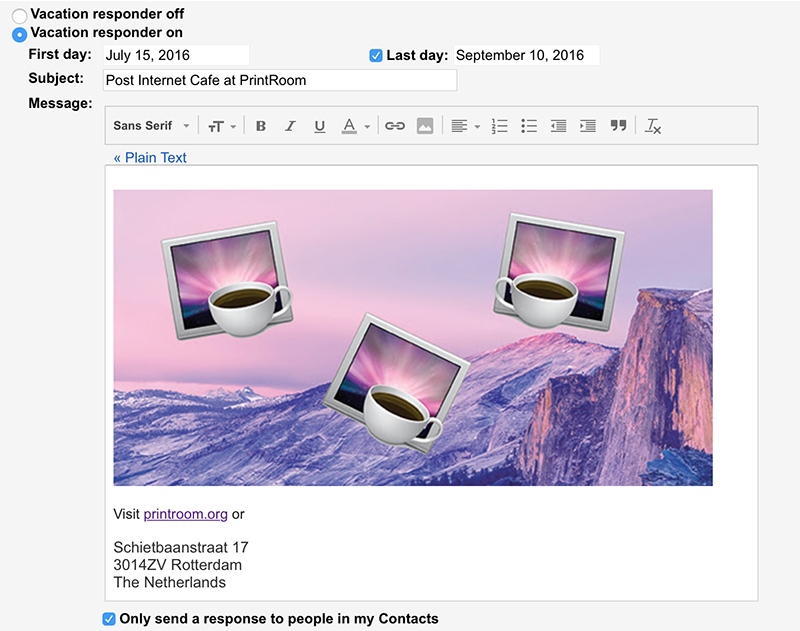Viewport: 800px width, 631px height.
Task: Remove formatting with the clear icon
Action: click(653, 126)
